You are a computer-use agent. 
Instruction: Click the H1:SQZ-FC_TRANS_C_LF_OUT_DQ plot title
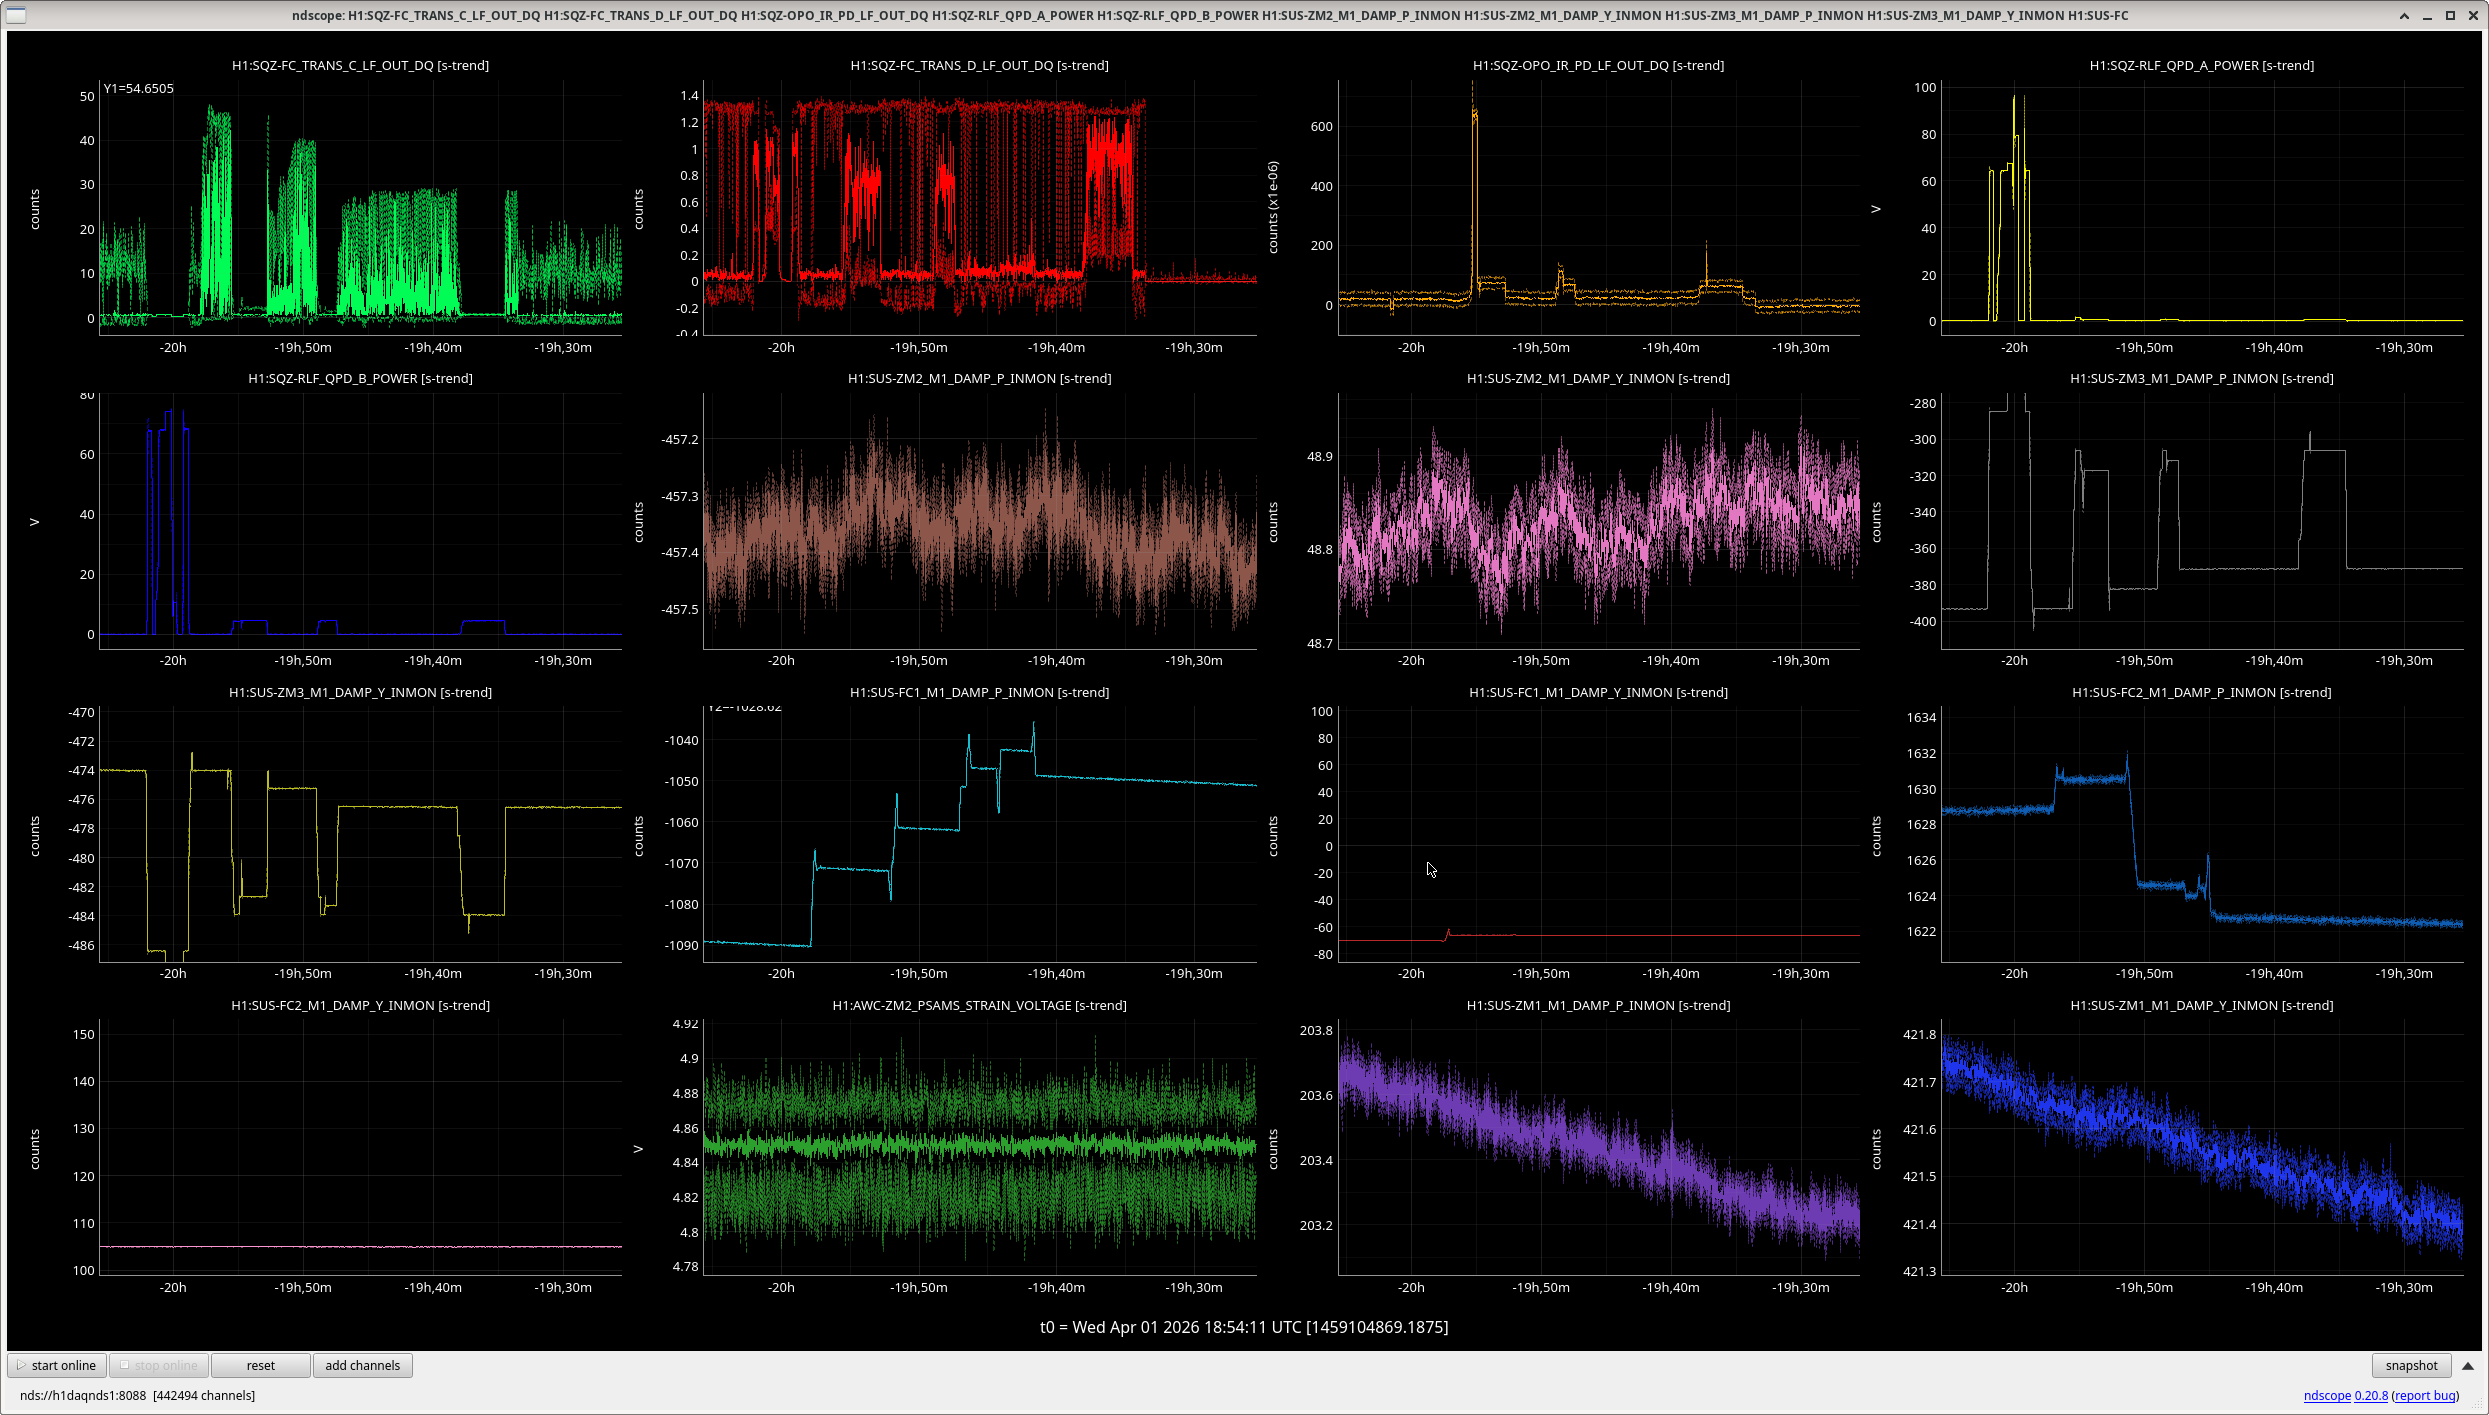point(360,65)
